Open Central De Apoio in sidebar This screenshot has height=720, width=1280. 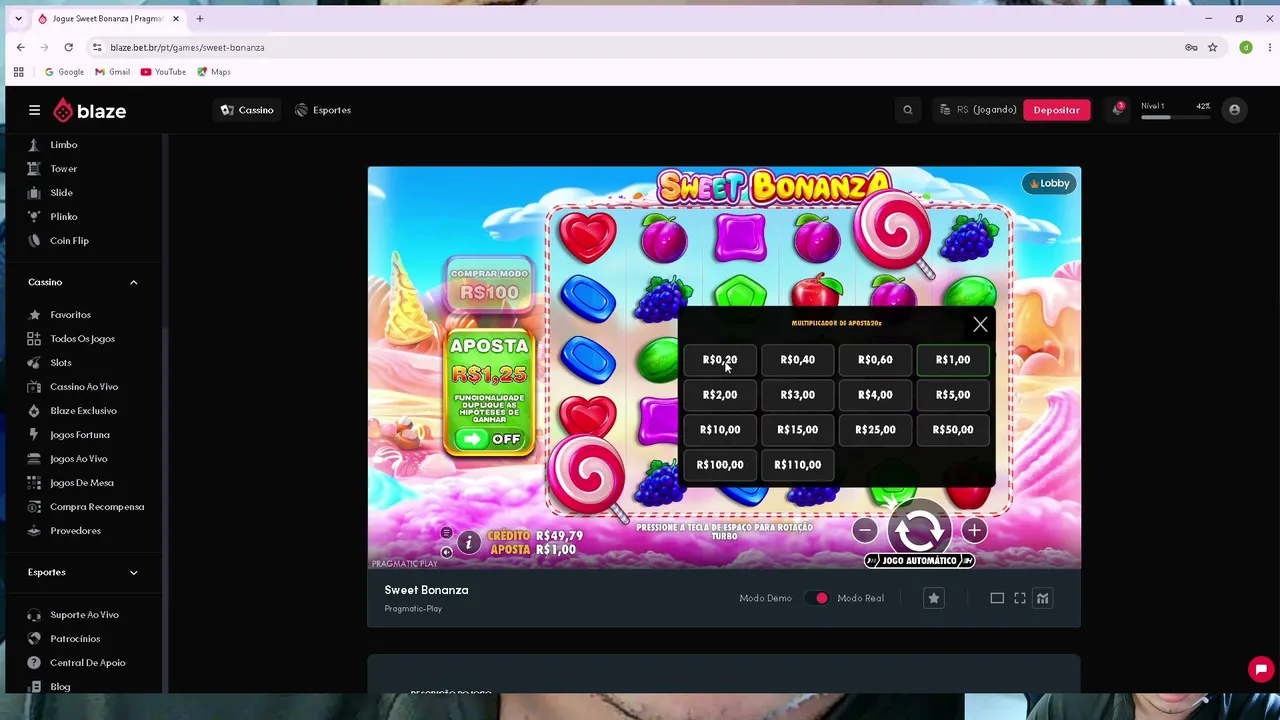point(87,663)
